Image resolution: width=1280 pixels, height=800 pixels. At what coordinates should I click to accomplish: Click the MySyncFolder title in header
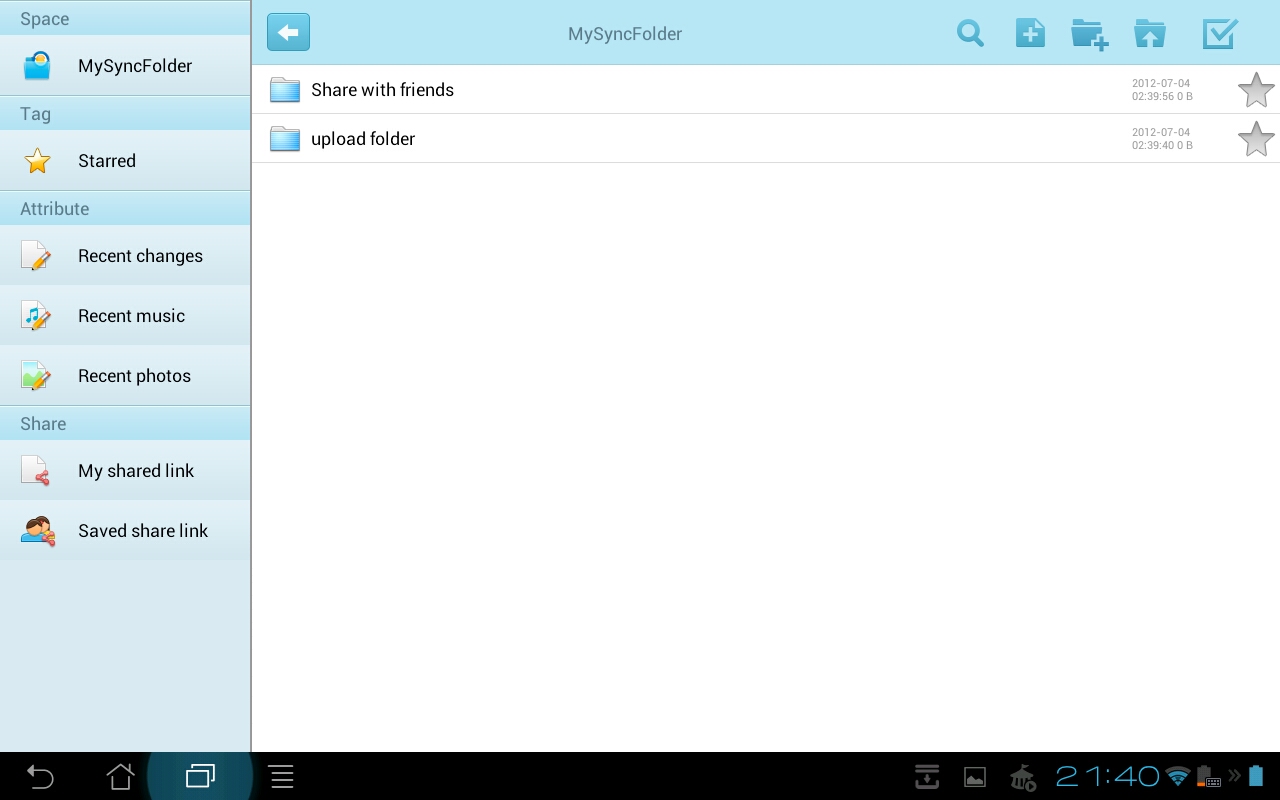click(625, 34)
